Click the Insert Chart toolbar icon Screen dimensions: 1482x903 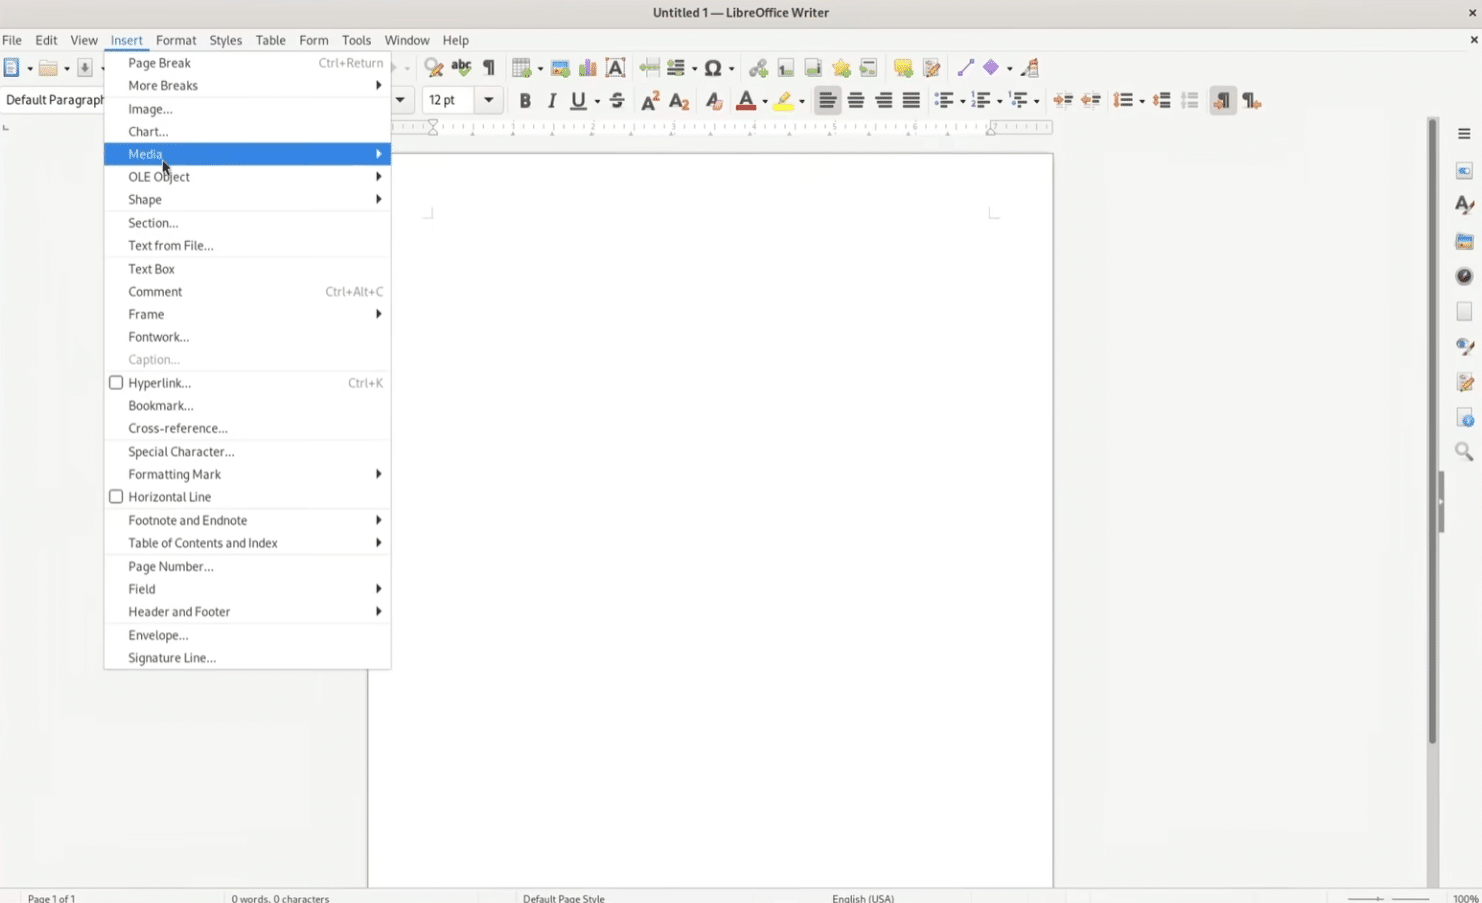[x=588, y=68]
